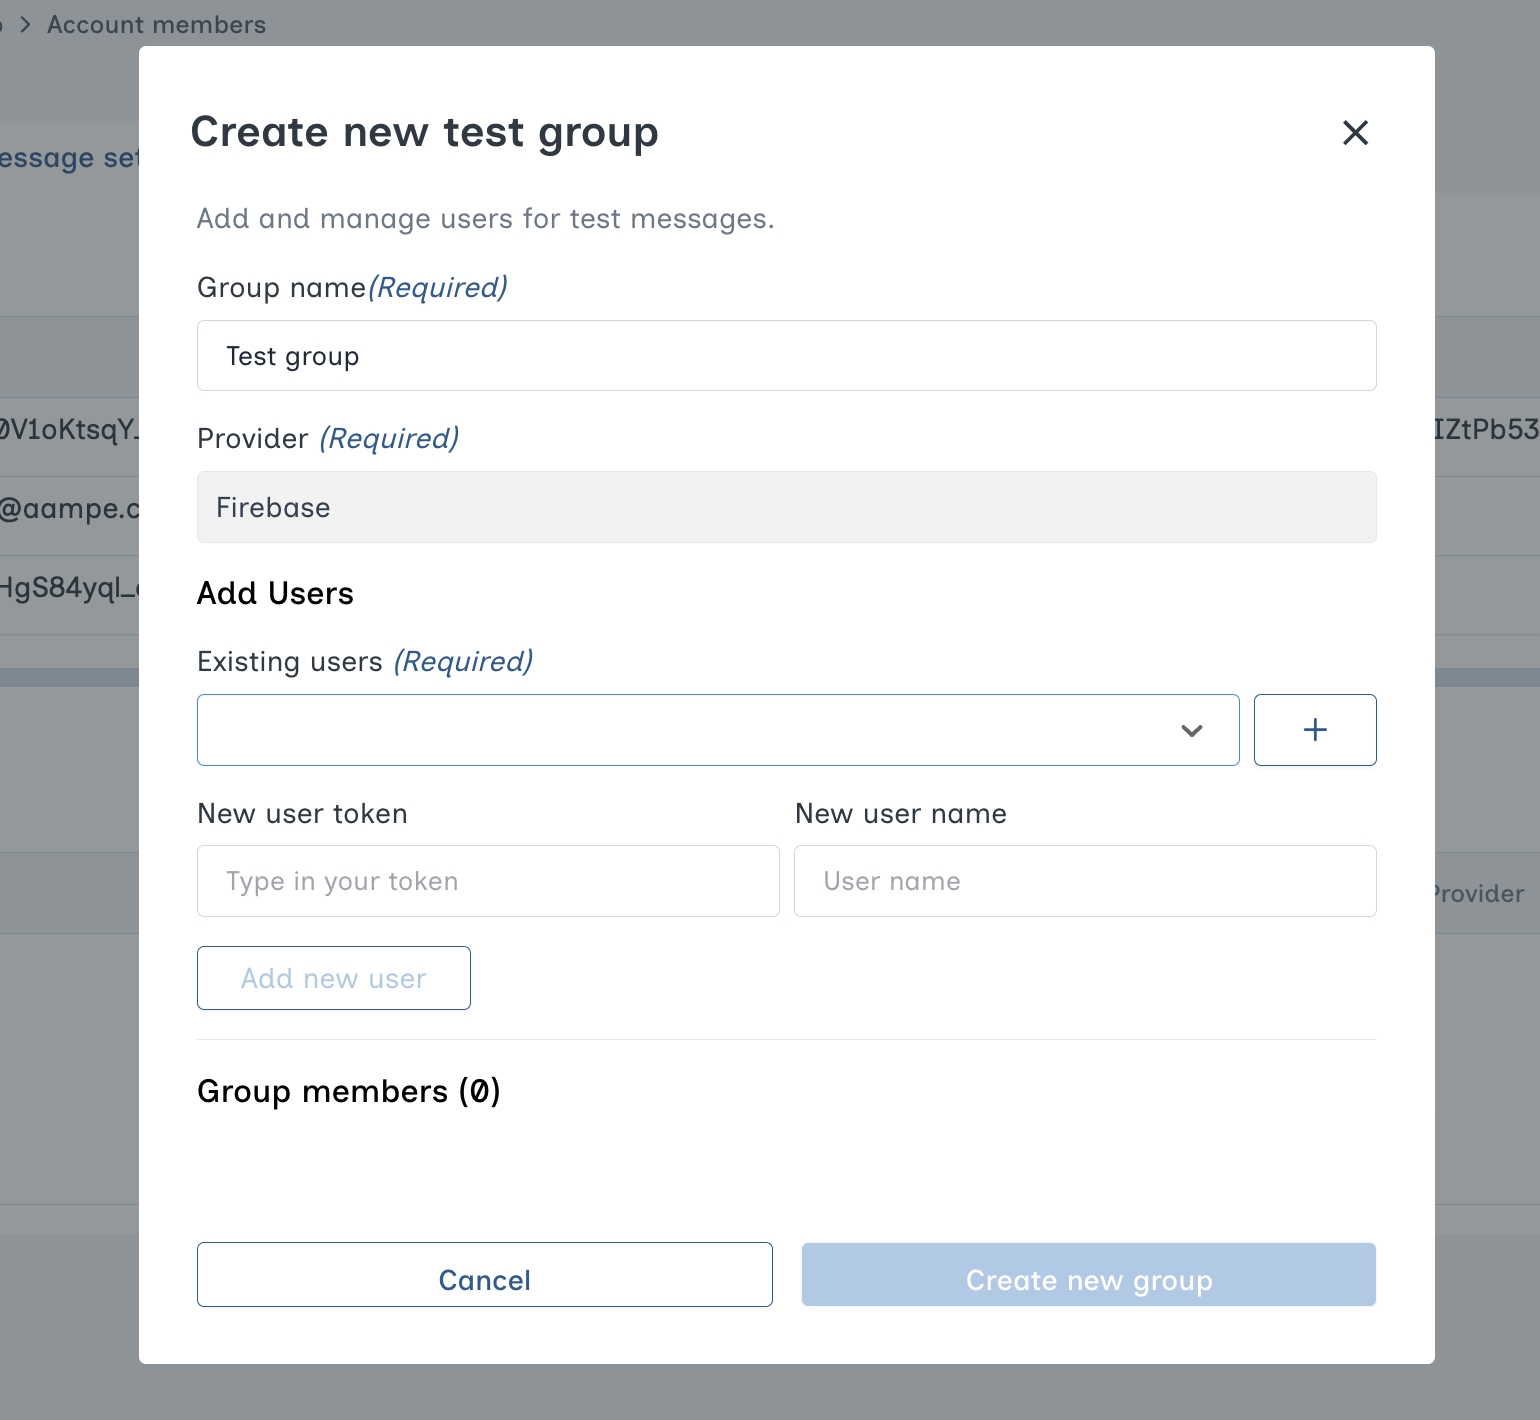Open the Existing users selection box
The height and width of the screenshot is (1420, 1540).
700,730
